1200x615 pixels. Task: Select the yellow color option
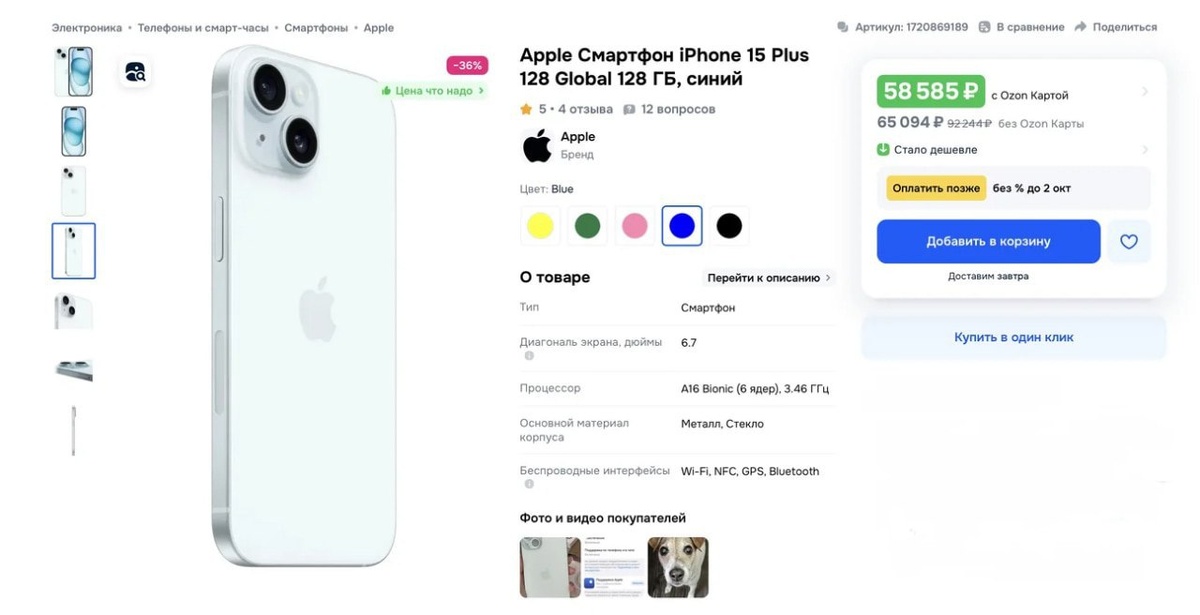(x=540, y=226)
